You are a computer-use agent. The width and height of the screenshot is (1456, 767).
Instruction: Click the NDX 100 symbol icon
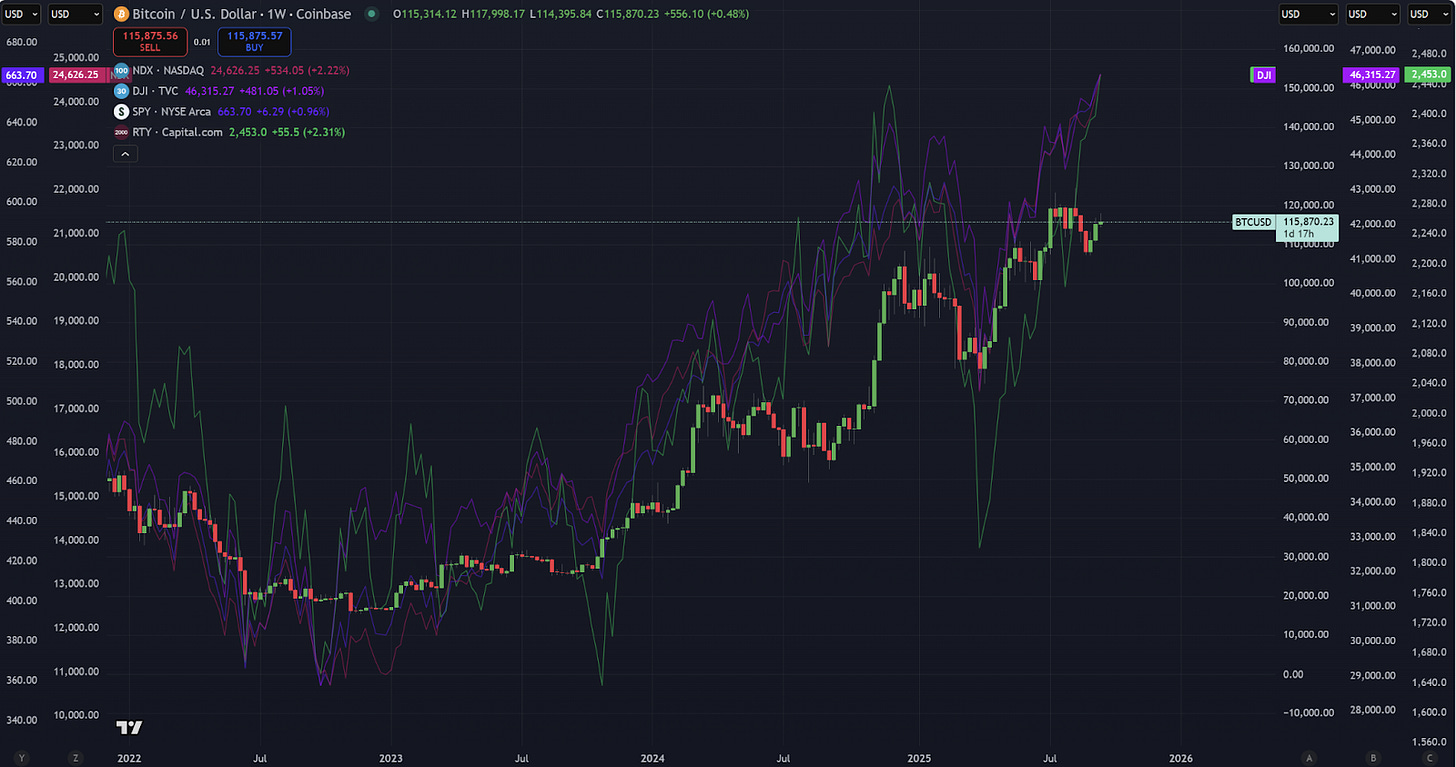click(x=121, y=70)
